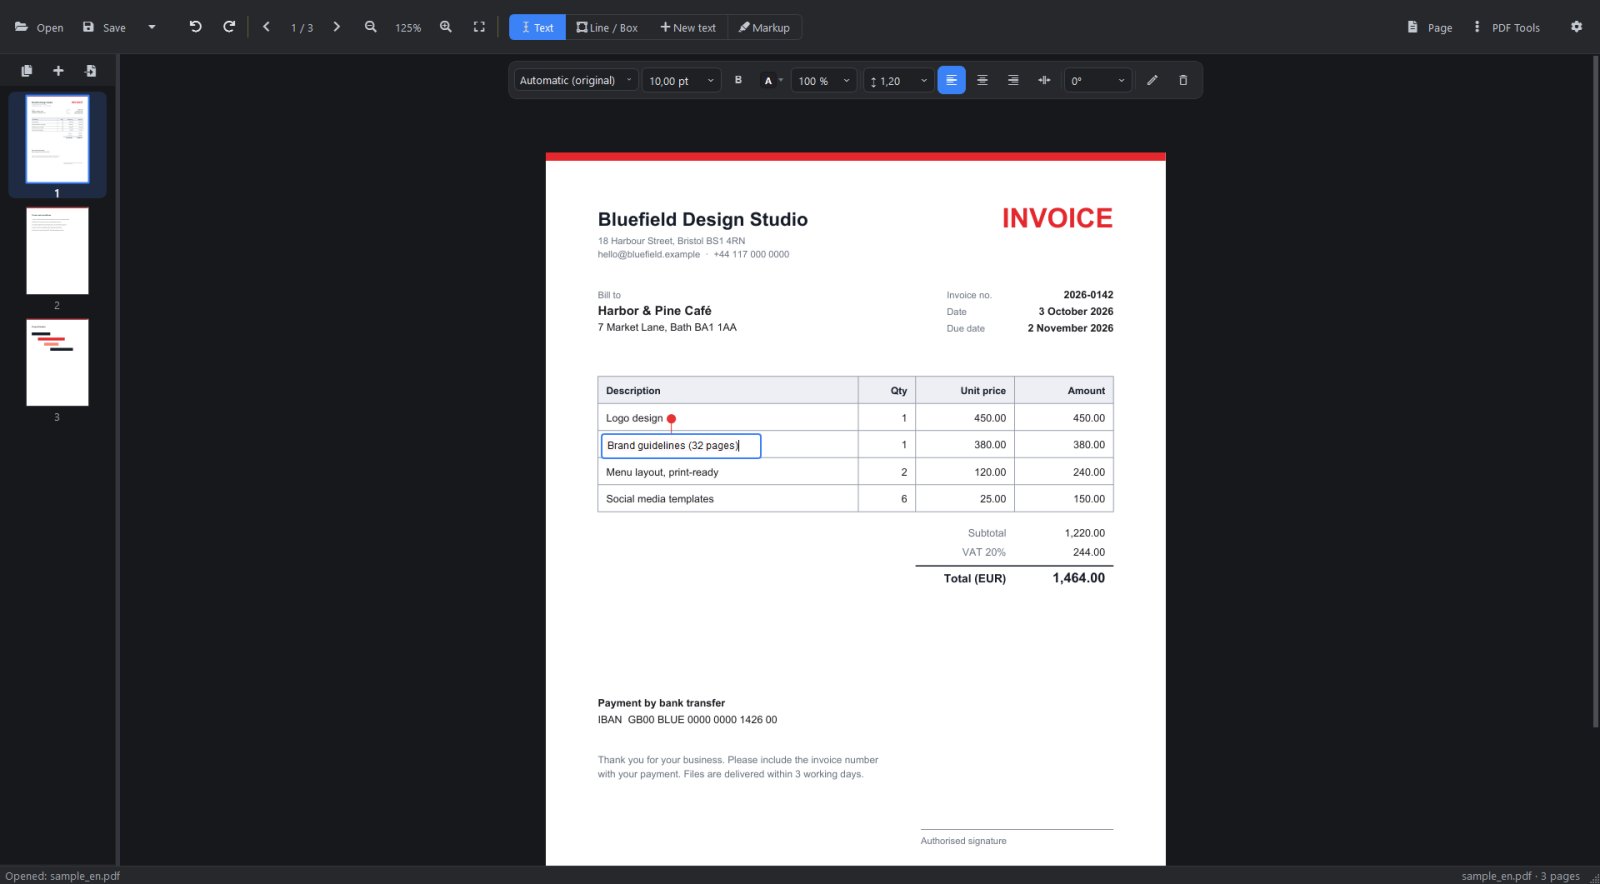Click the duplicate page icon in sidebar

[27, 71]
